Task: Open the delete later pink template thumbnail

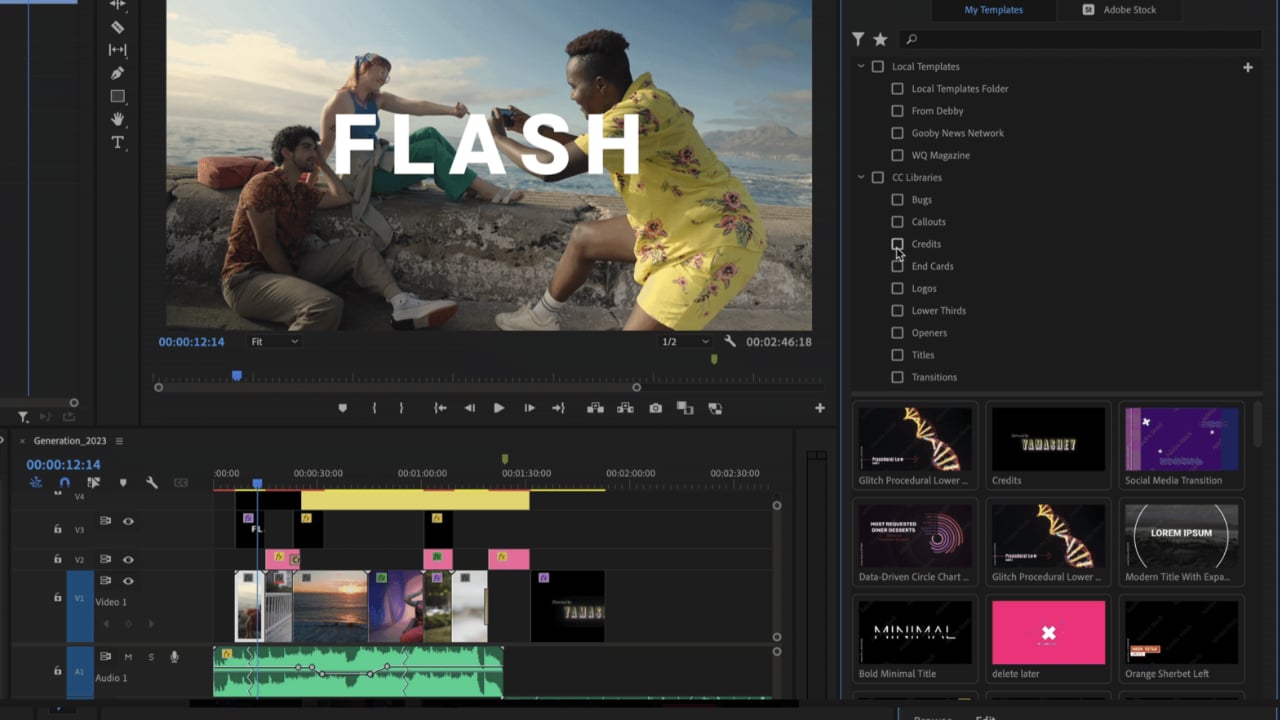Action: click(x=1048, y=632)
